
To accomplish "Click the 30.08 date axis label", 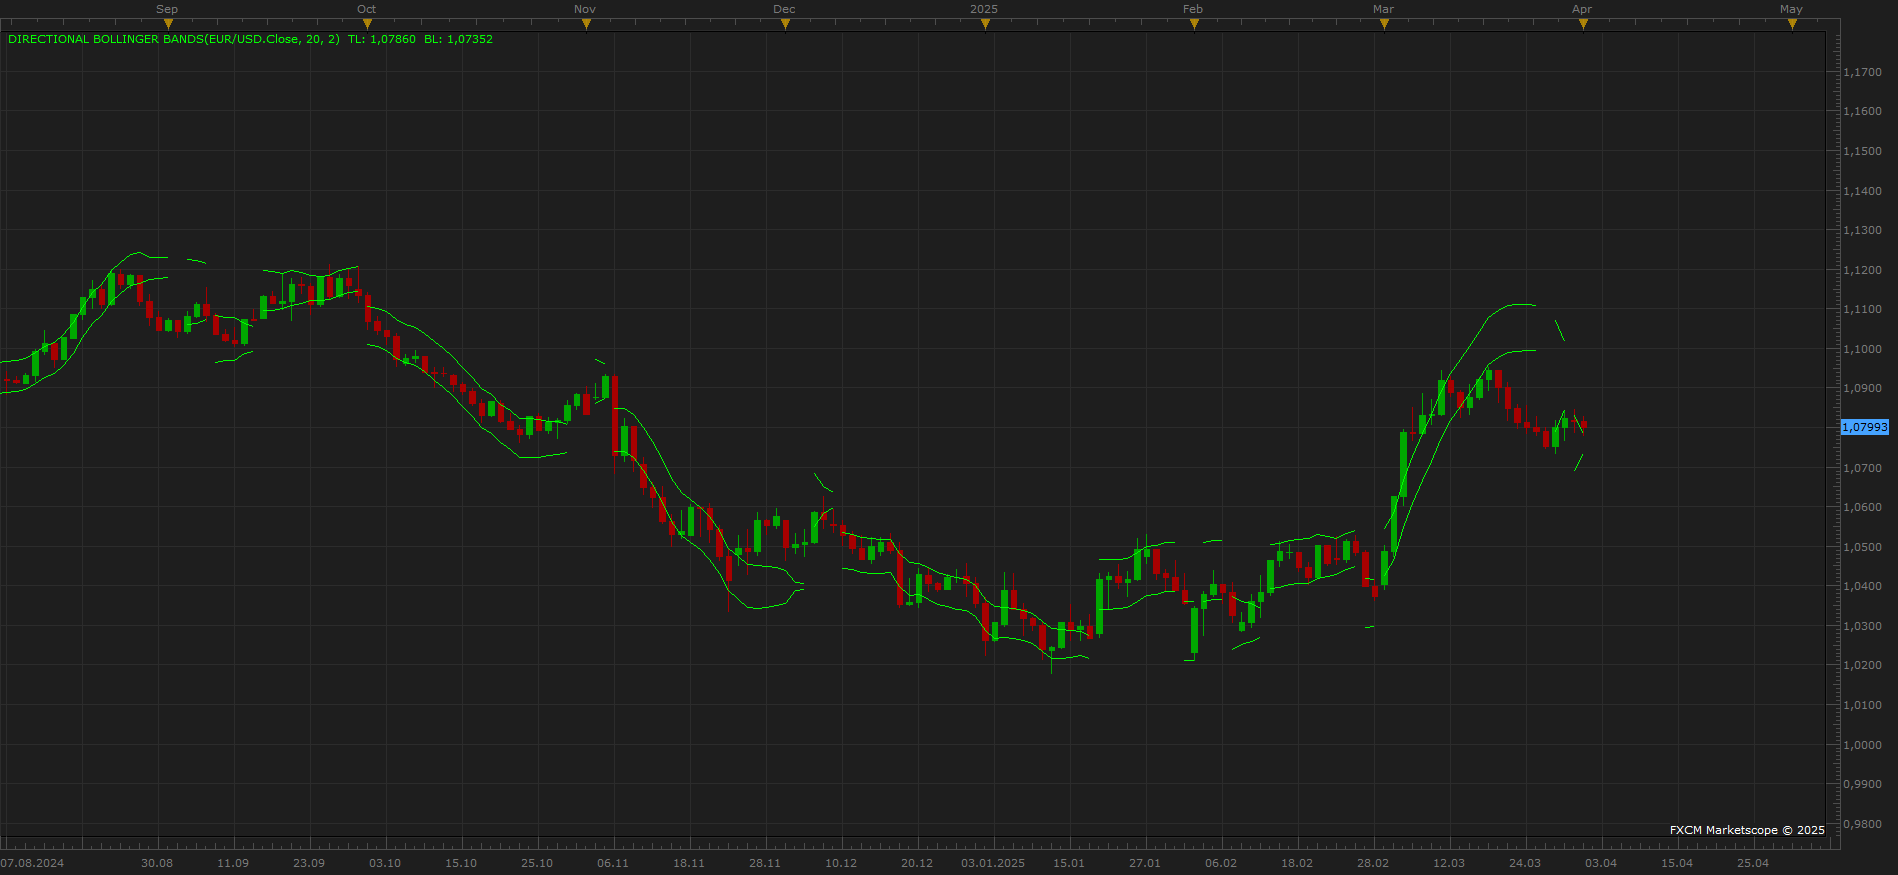I will [157, 863].
